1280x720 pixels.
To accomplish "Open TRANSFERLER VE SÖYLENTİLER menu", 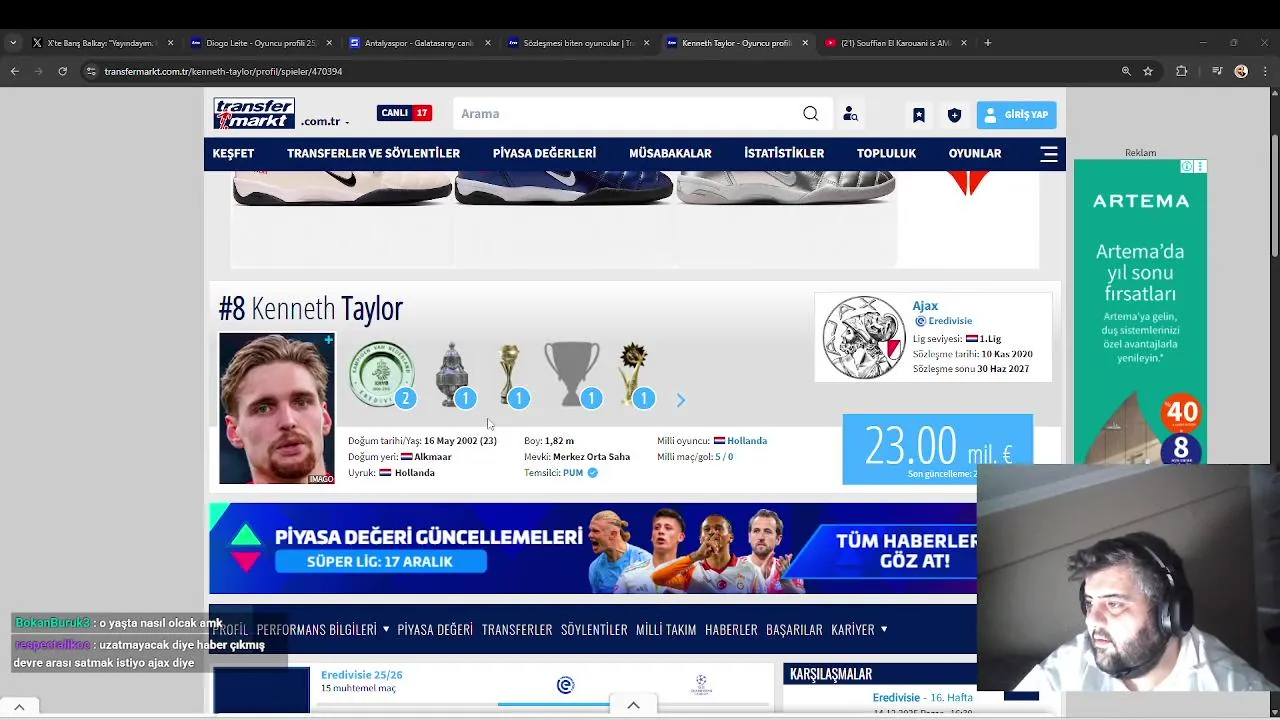I will coord(373,154).
